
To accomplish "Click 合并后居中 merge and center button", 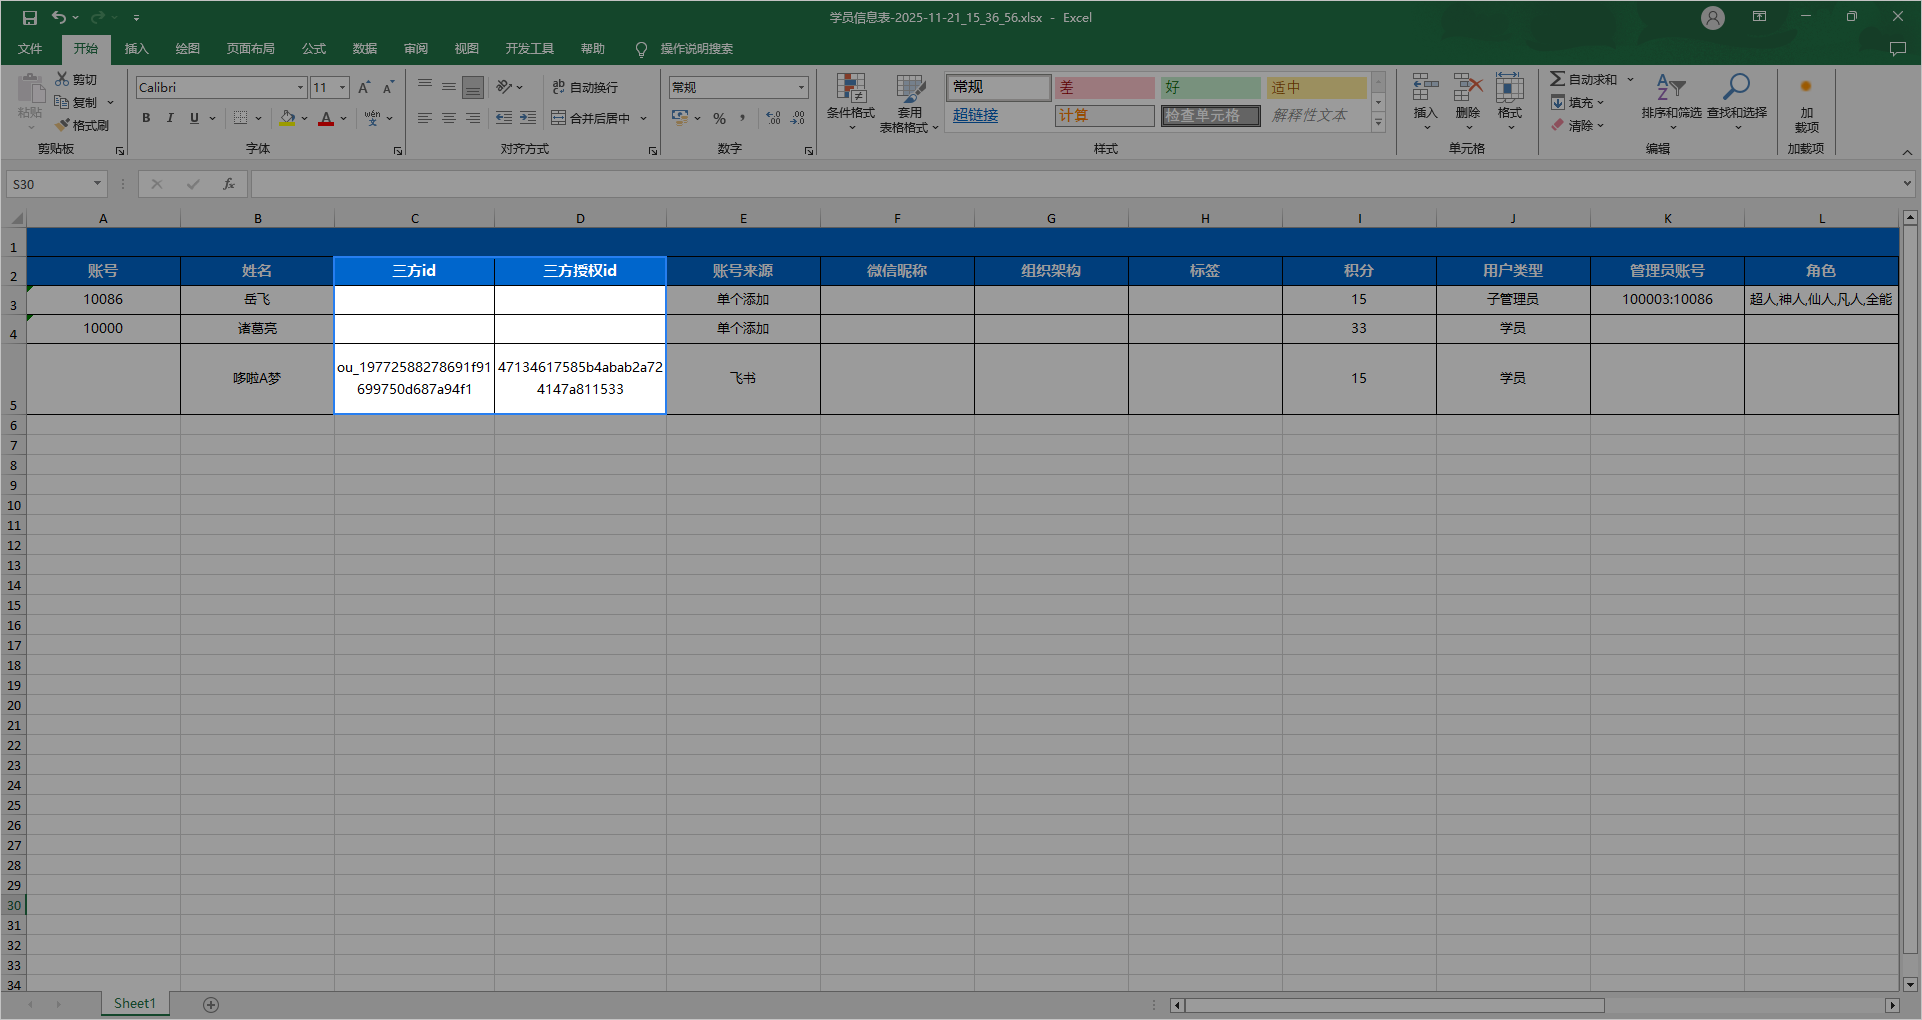I will (591, 118).
